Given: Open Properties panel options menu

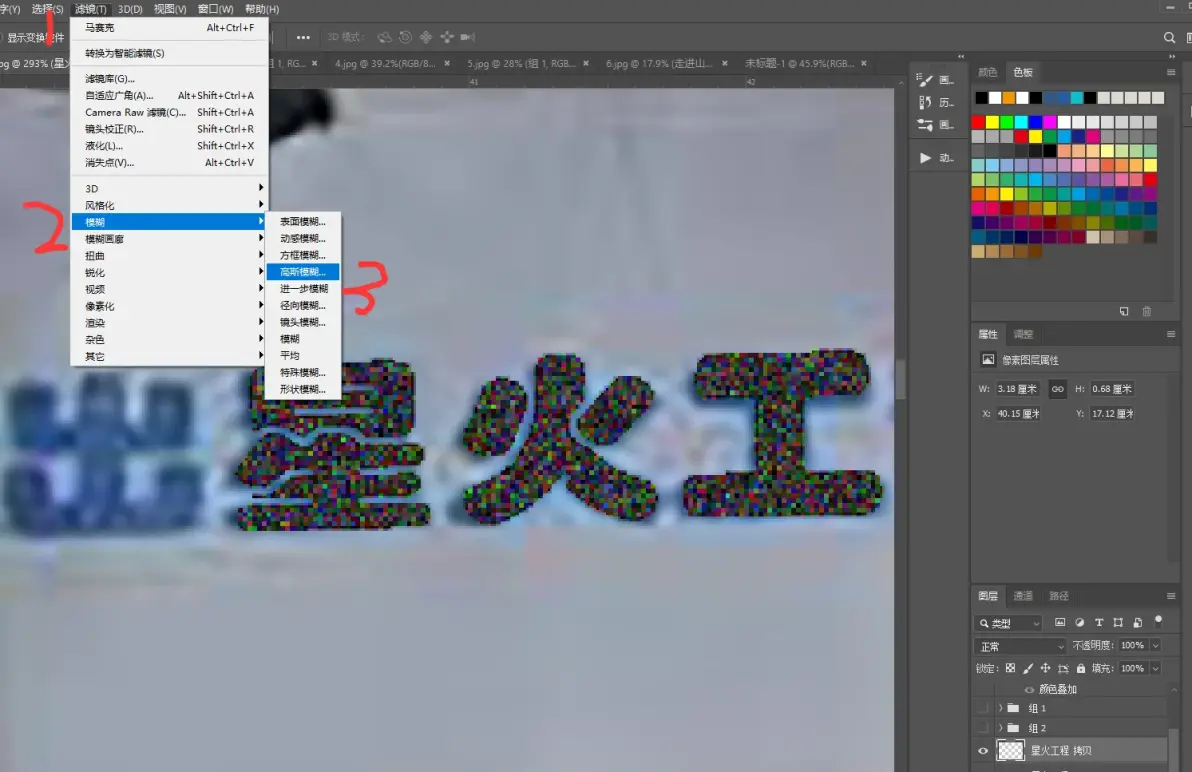Looking at the screenshot, I should point(1171,334).
